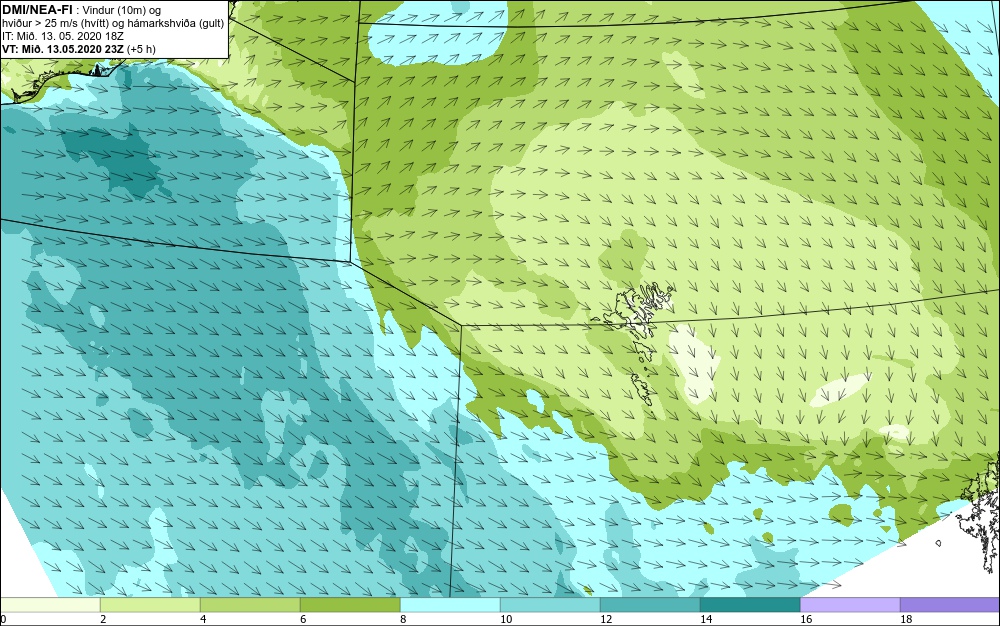This screenshot has height=626, width=1000.
Task: Click the 10–12 m/s turquoise legend swatch
Action: [x=550, y=605]
